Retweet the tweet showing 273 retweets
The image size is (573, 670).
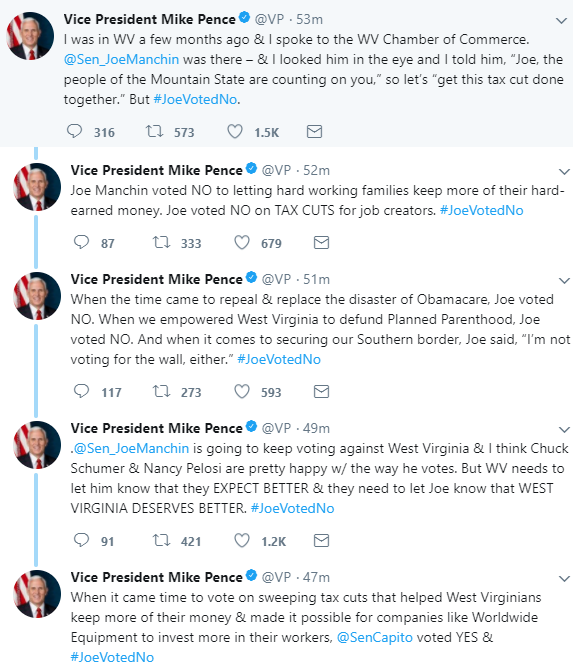pos(162,391)
